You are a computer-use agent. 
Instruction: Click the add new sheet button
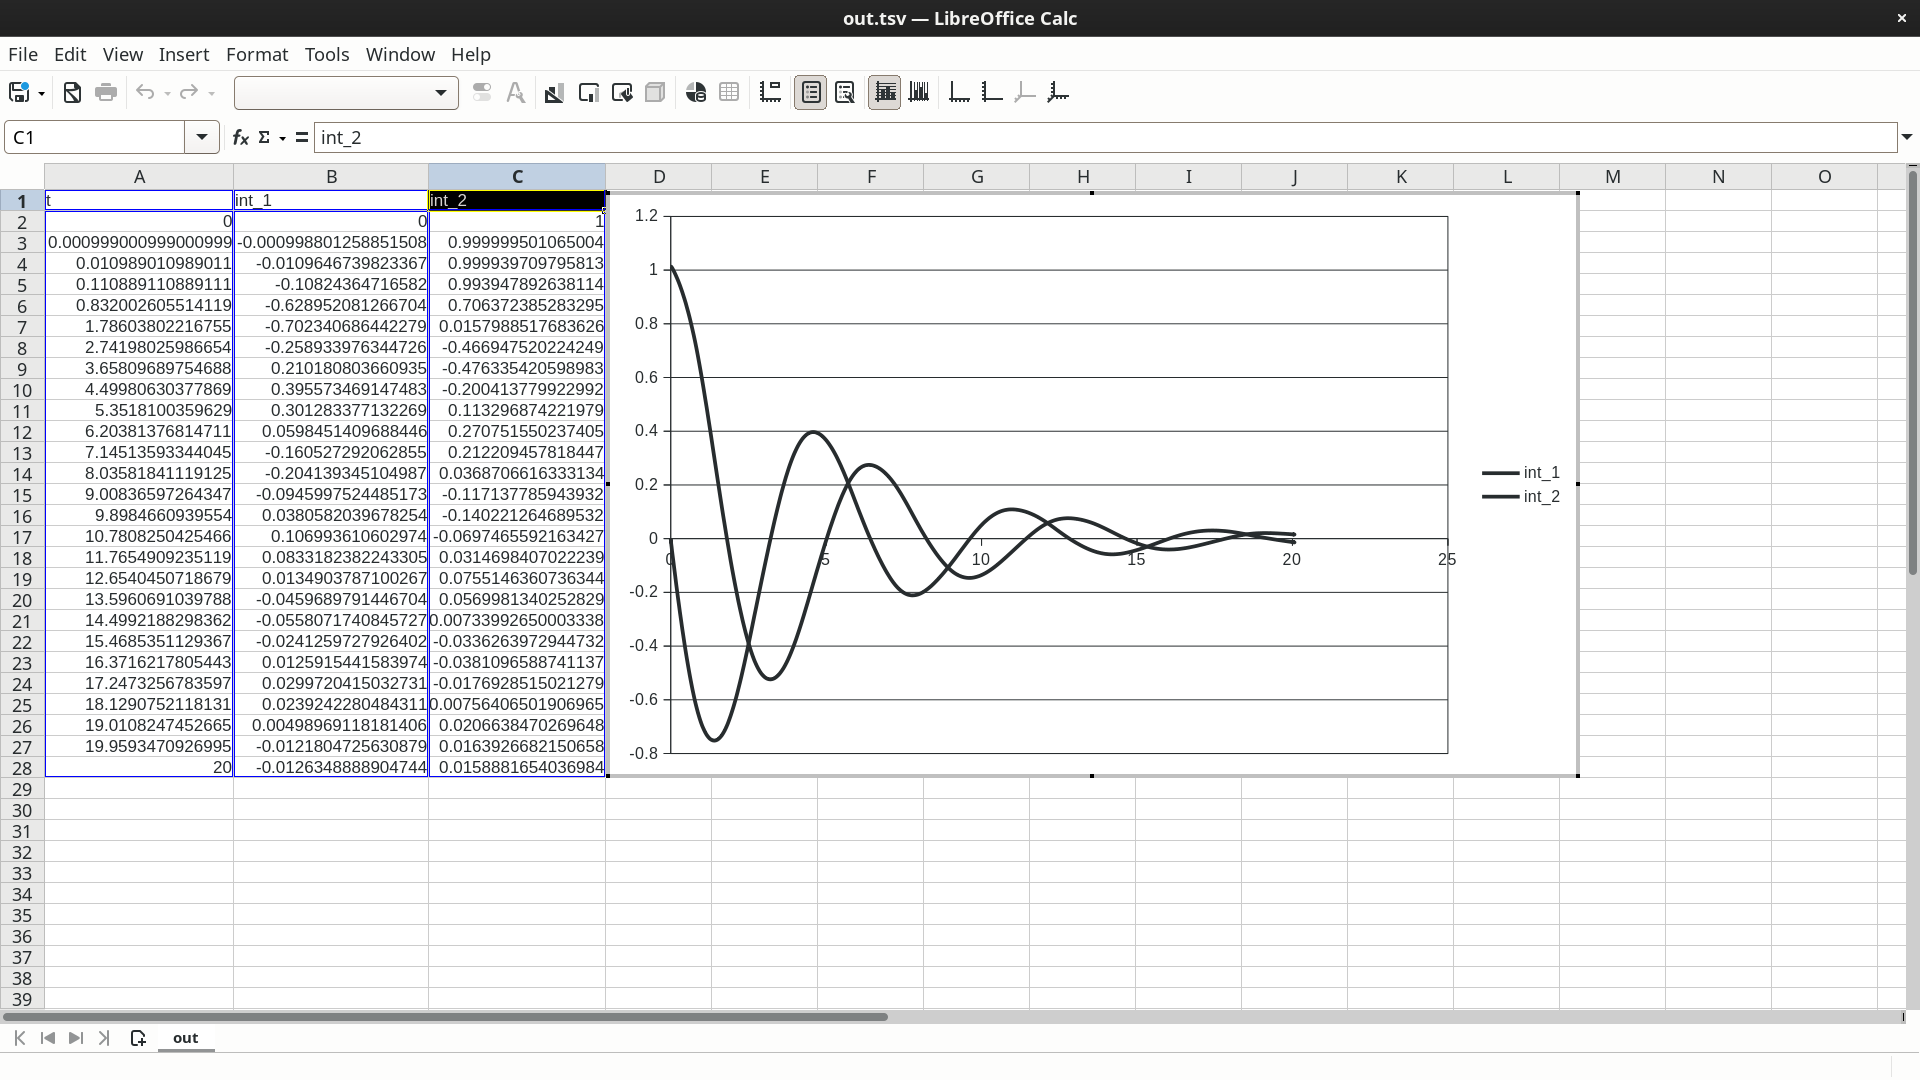[x=138, y=1038]
